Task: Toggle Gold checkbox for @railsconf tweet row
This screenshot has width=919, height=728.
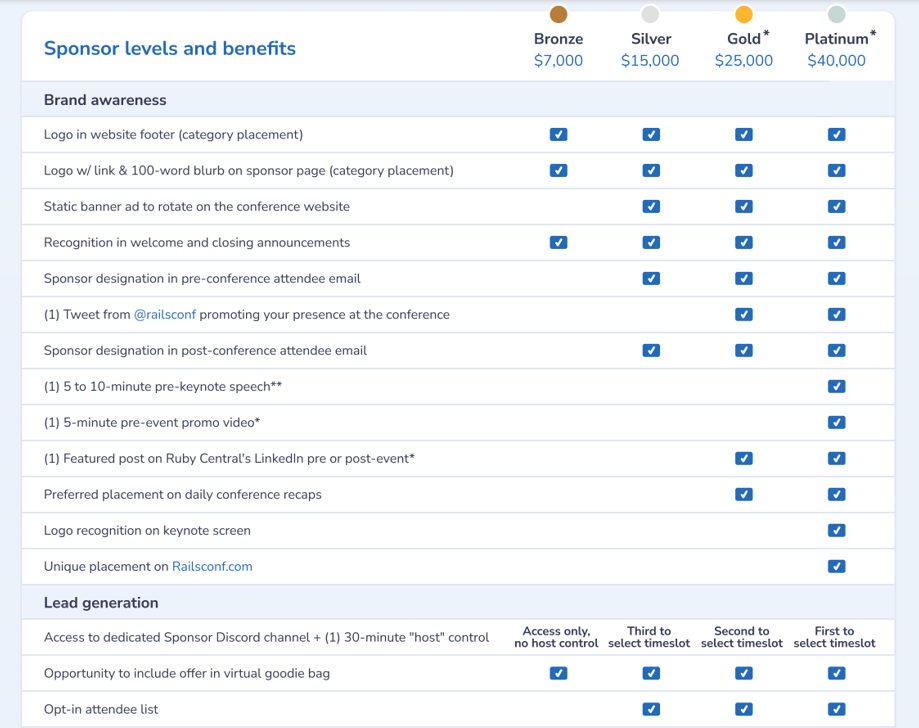Action: coord(743,314)
